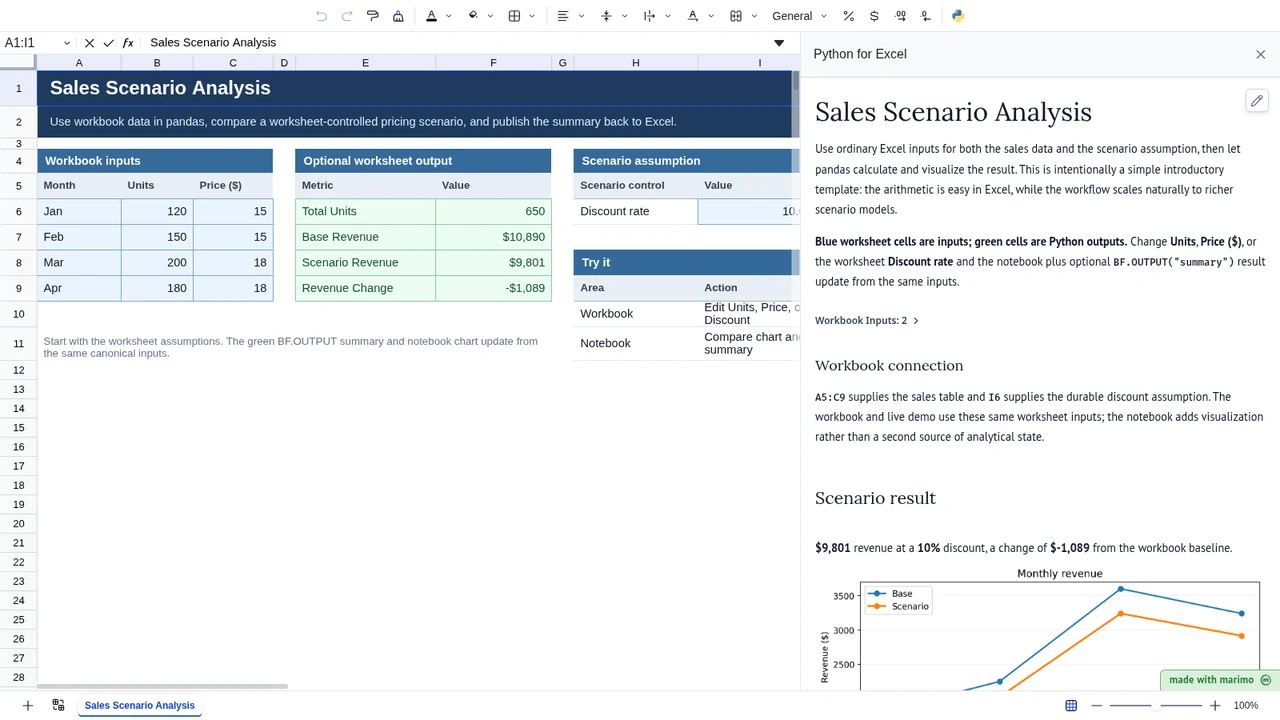Add a new sheet with plus button
The image size is (1280, 720).
28,705
